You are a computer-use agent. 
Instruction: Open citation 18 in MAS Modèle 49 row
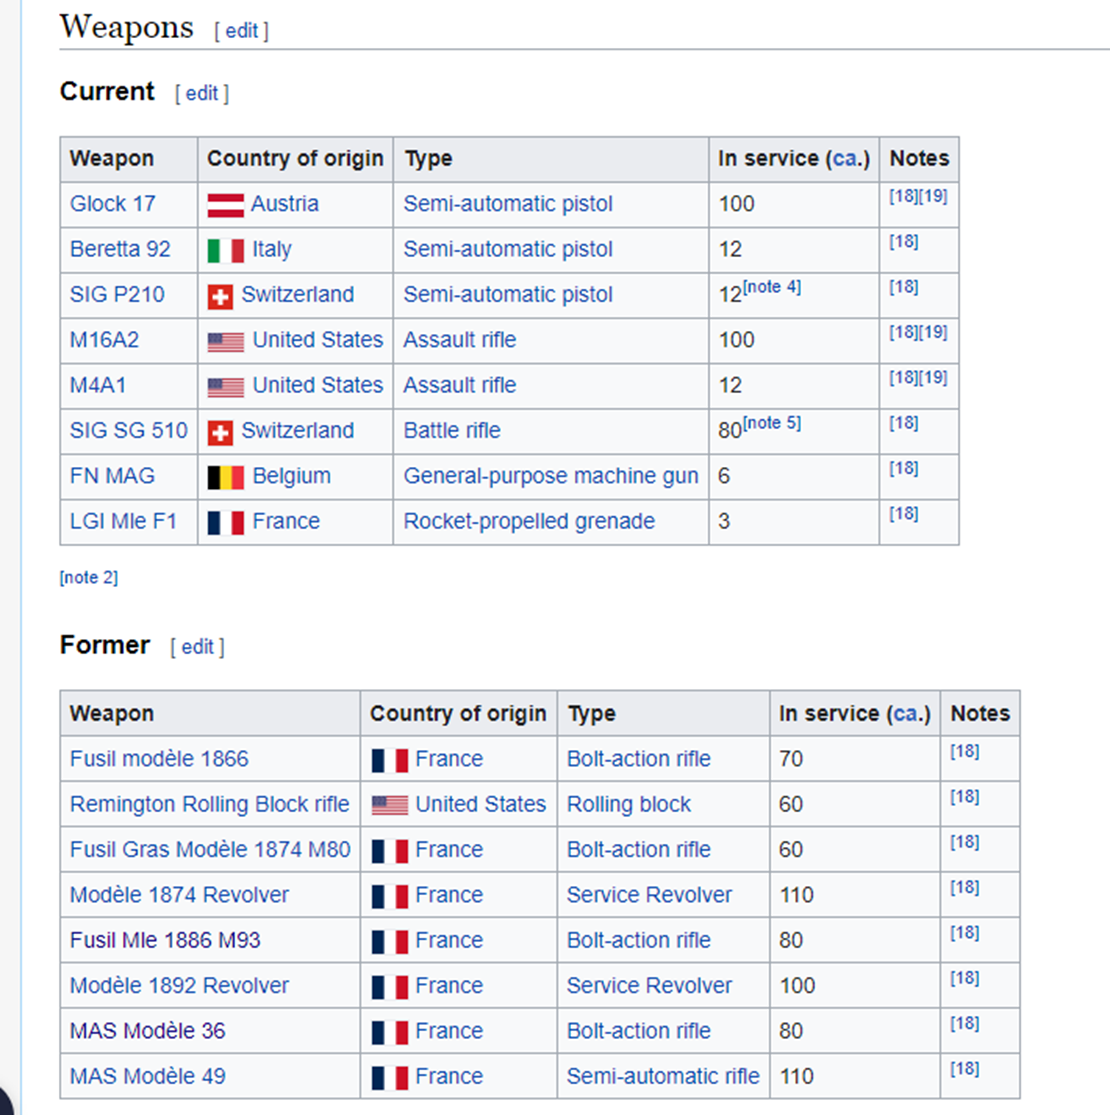965,1069
